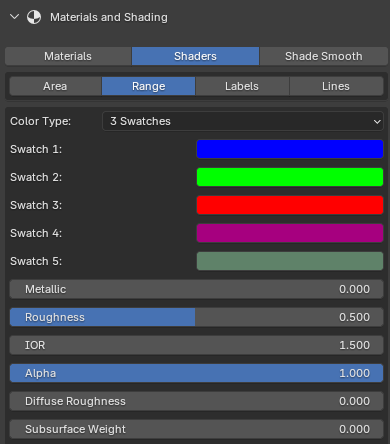
Task: Click the 'Color Type:' label
Action: tap(40, 121)
